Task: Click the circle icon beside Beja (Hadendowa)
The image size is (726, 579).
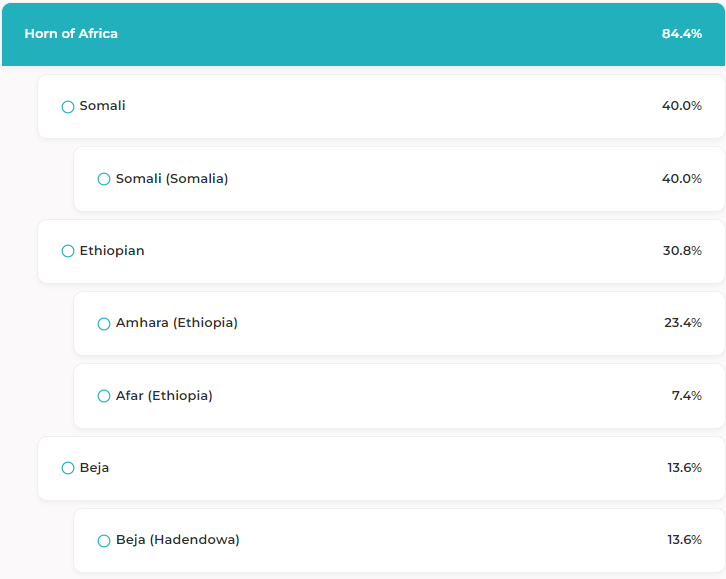Action: [104, 541]
